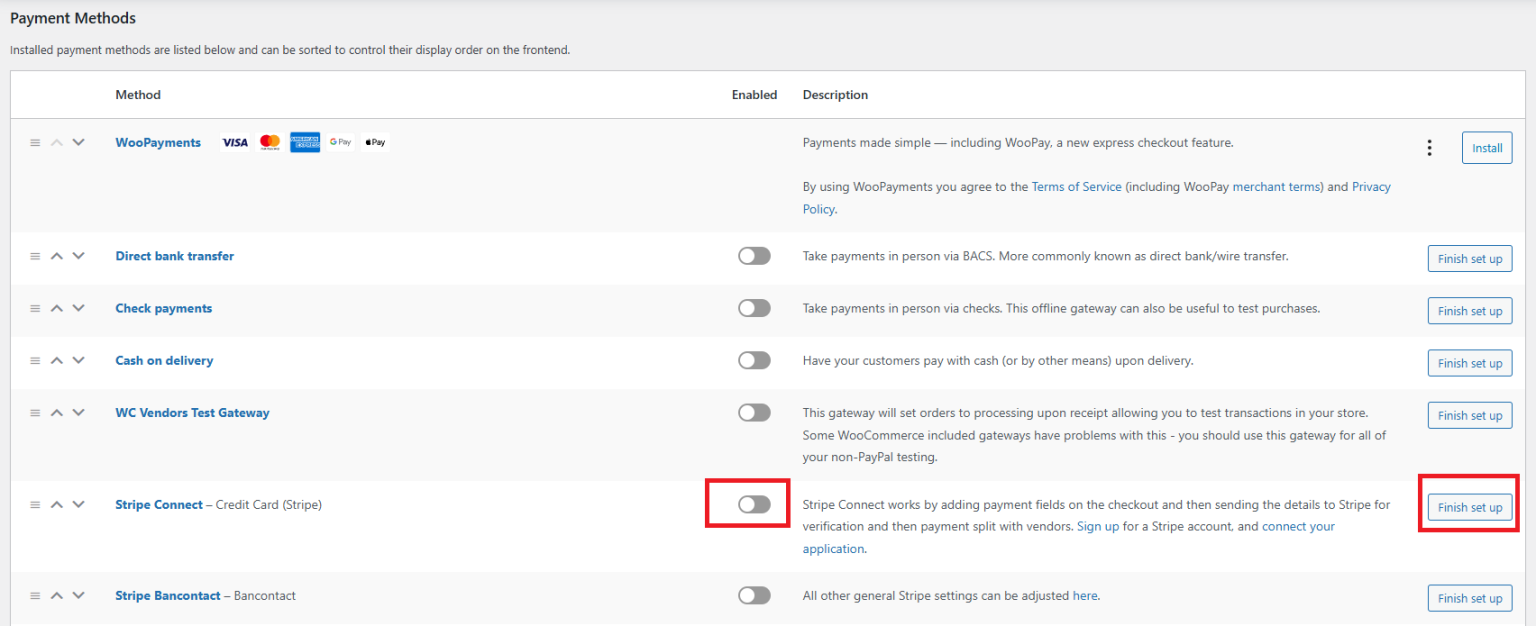The image size is (1536, 626).
Task: Click the reorder handle next to Stripe Connect
Action: click(x=35, y=504)
